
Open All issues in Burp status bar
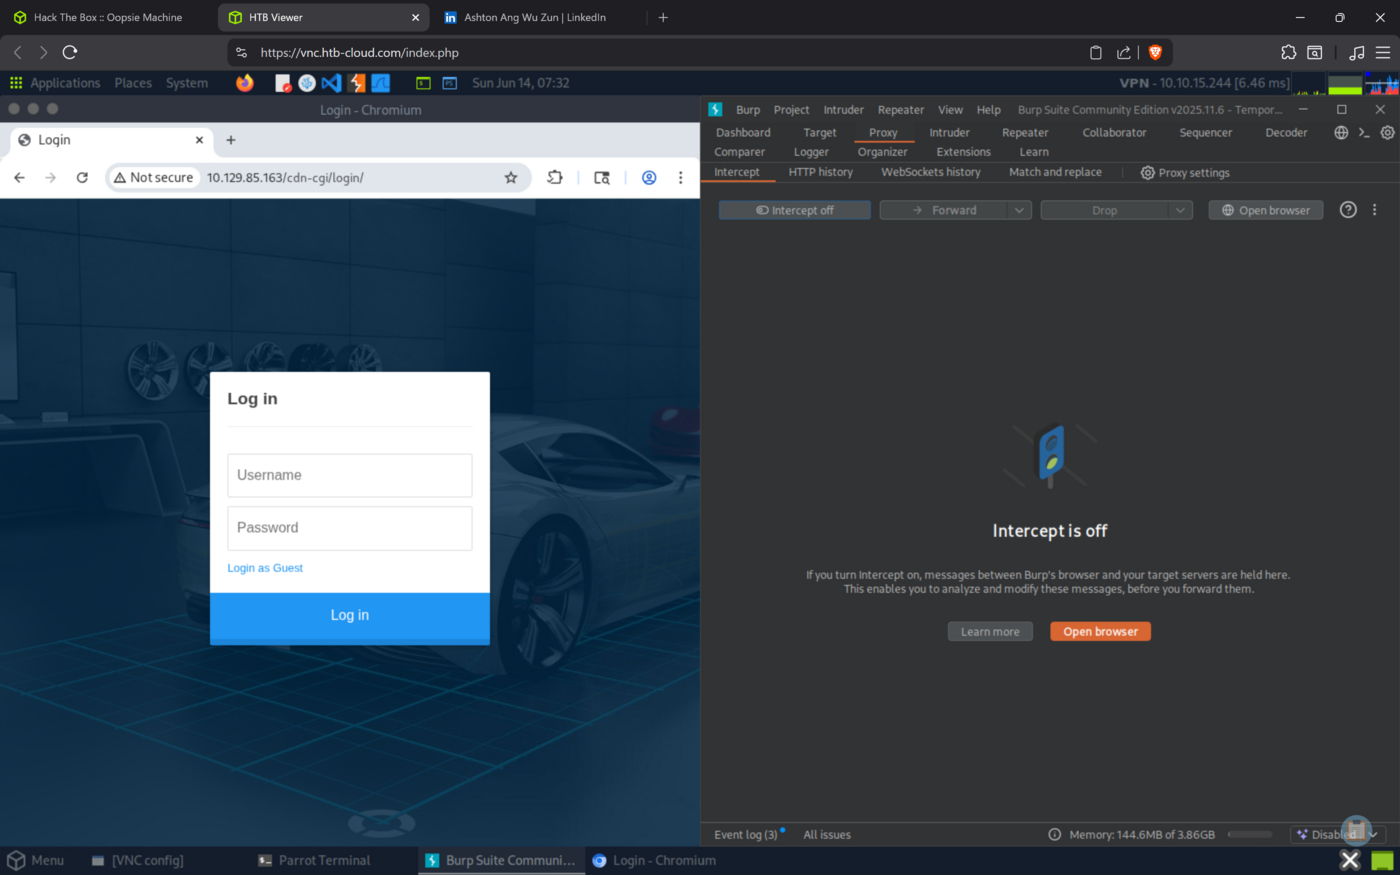click(827, 834)
